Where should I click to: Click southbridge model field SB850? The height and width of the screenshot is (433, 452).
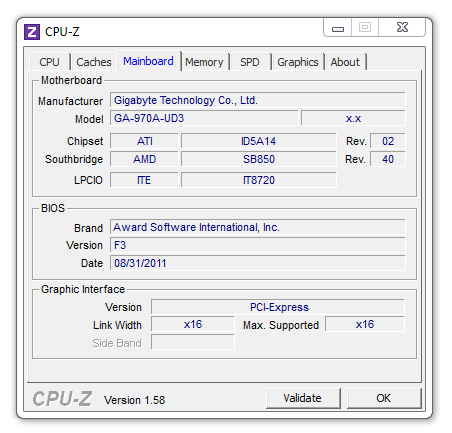(x=259, y=159)
